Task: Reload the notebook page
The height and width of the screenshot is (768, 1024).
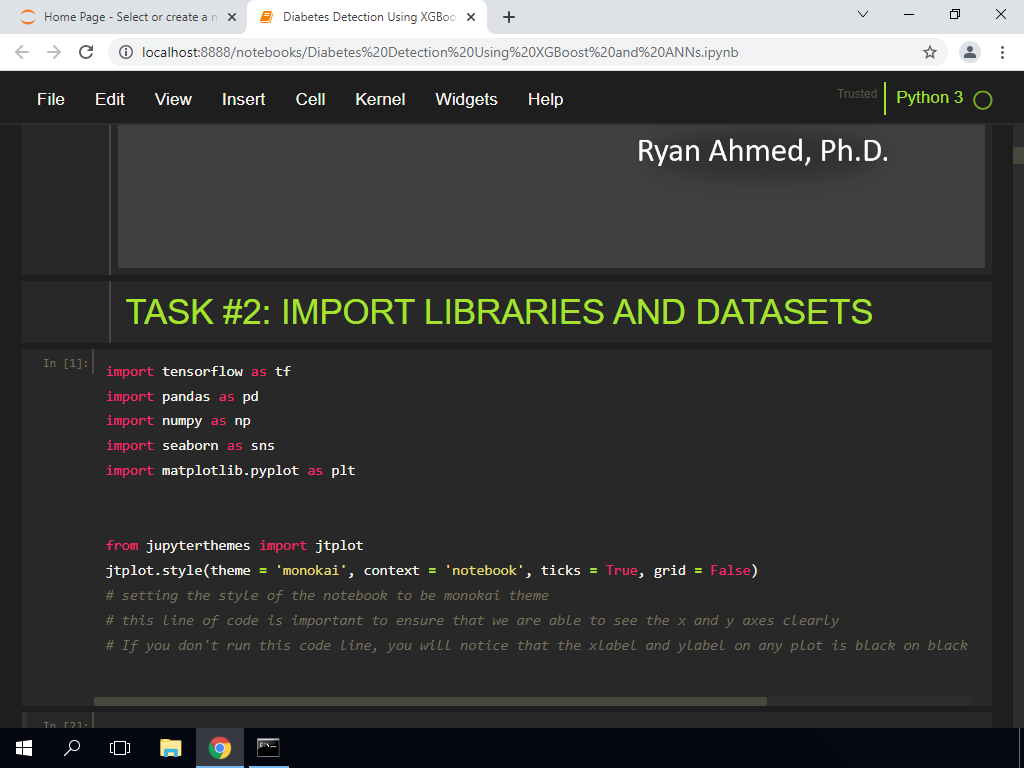Action: coord(86,52)
